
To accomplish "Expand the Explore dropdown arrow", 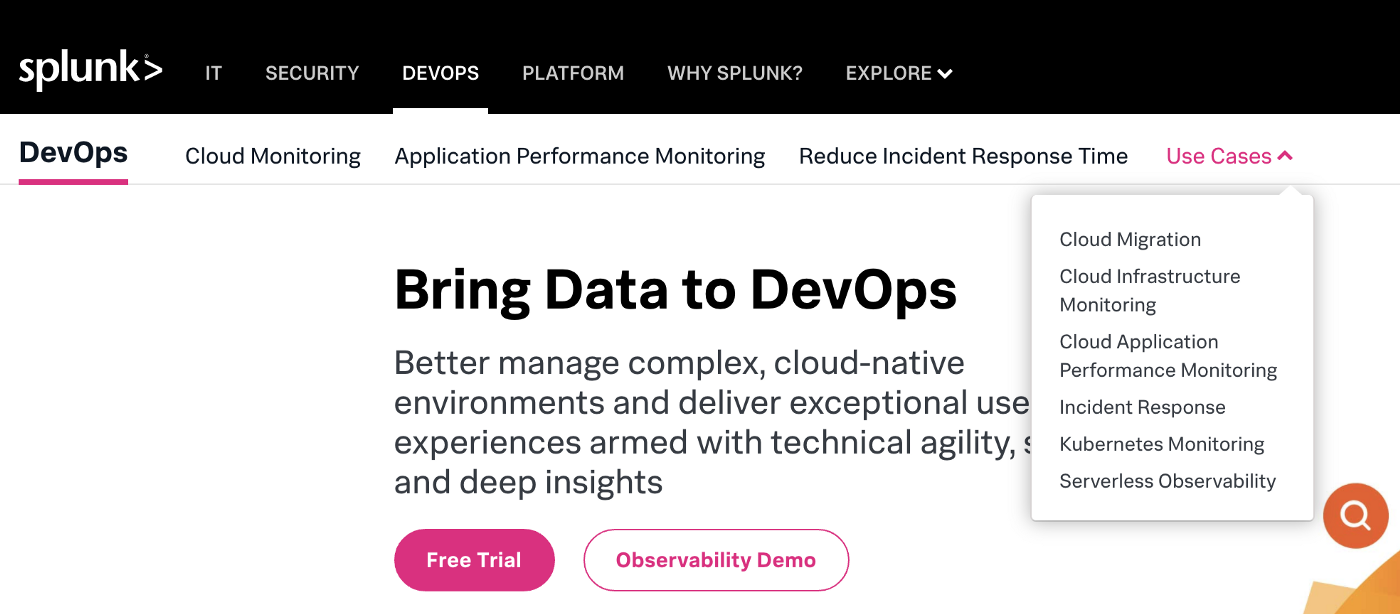I will [x=945, y=74].
